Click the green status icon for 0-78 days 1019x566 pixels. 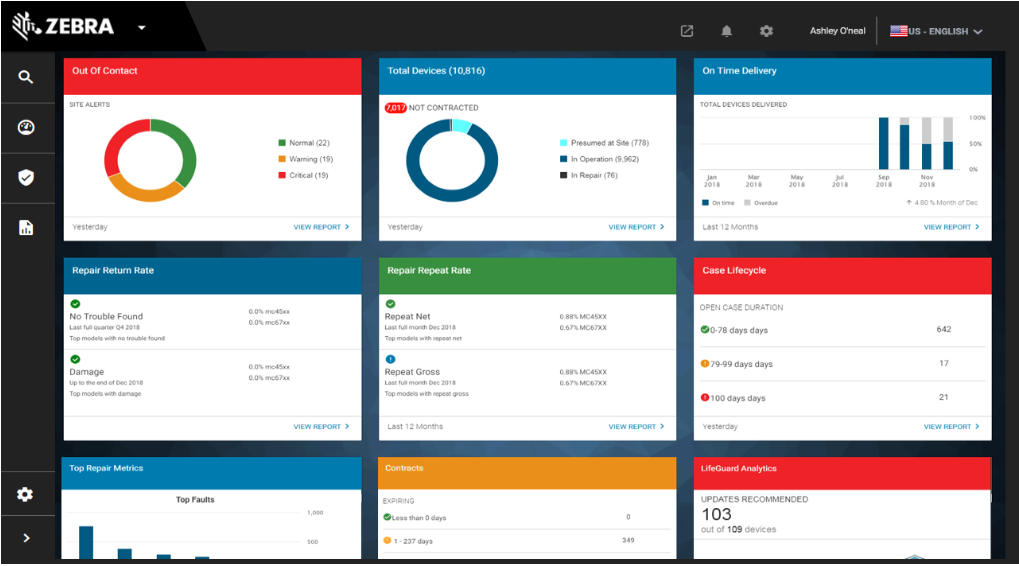pyautogui.click(x=704, y=329)
